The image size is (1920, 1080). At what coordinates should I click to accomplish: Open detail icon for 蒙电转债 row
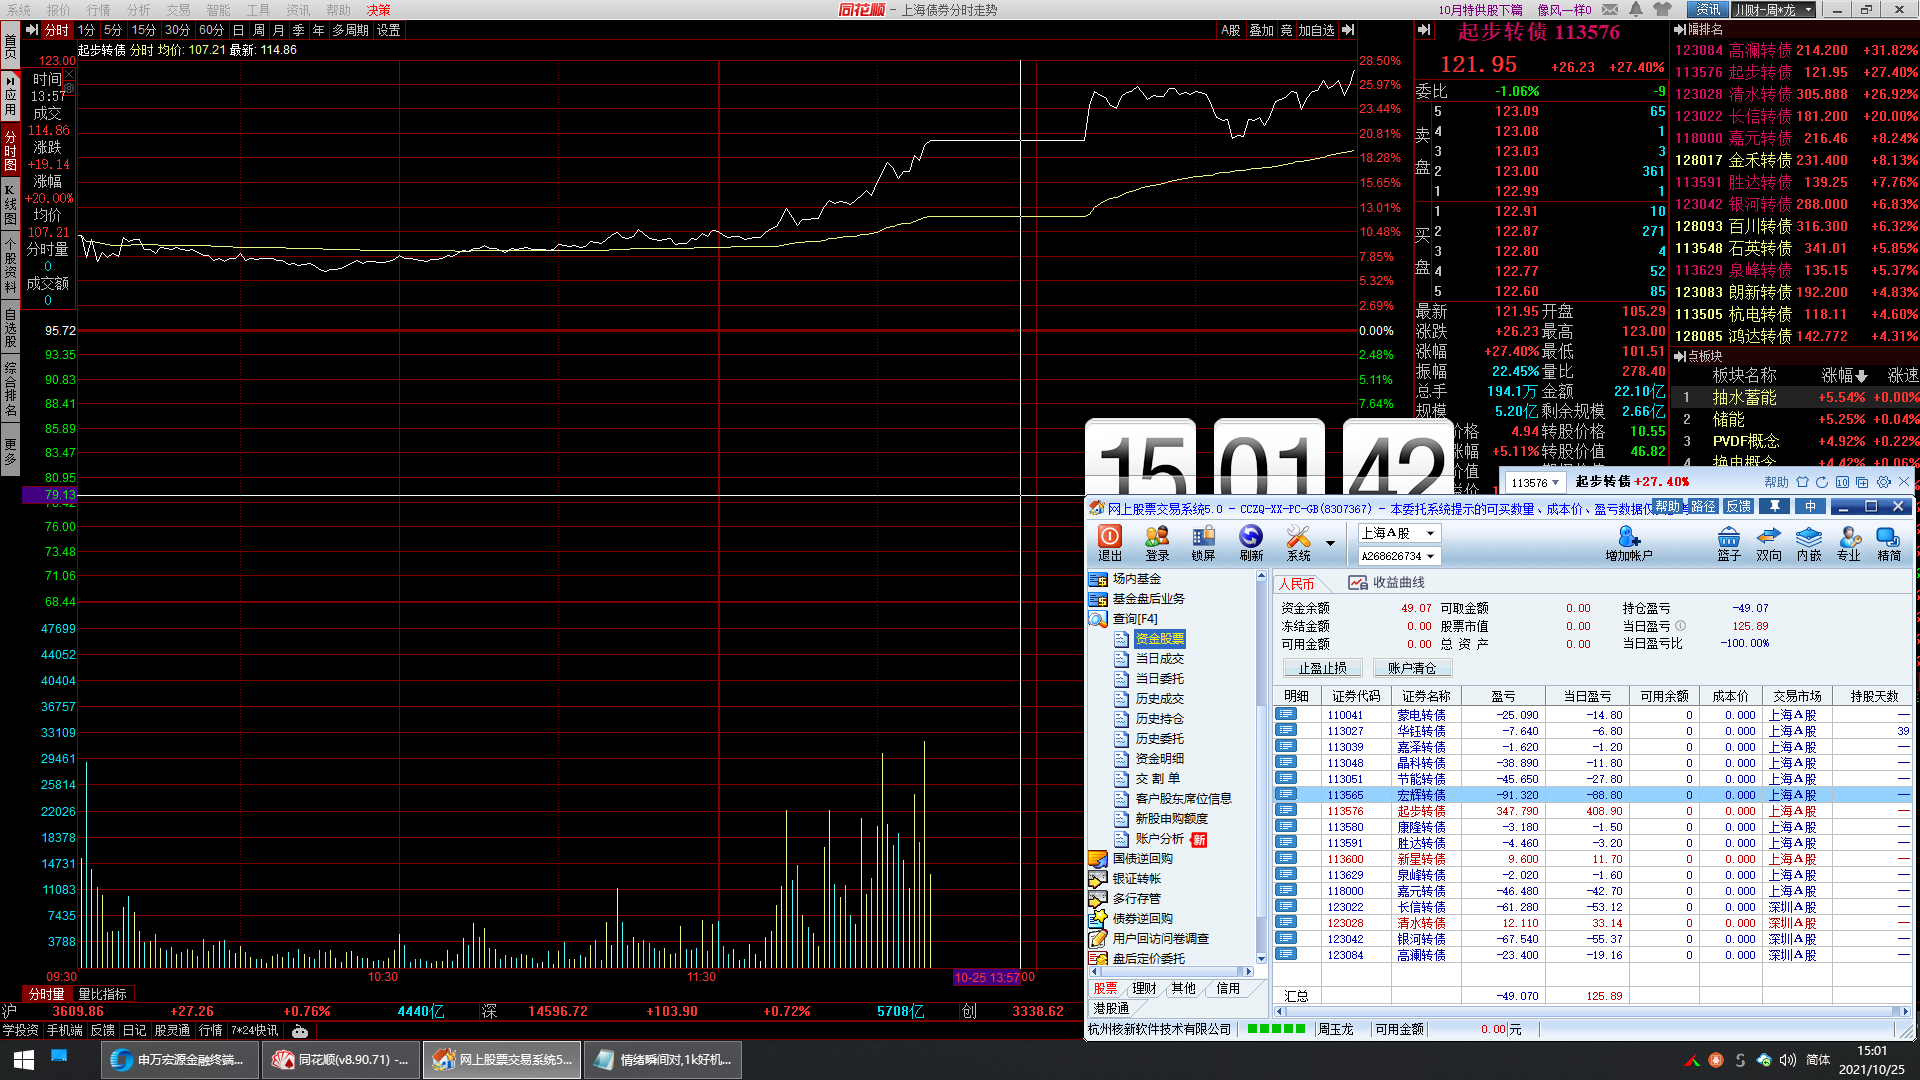1286,715
